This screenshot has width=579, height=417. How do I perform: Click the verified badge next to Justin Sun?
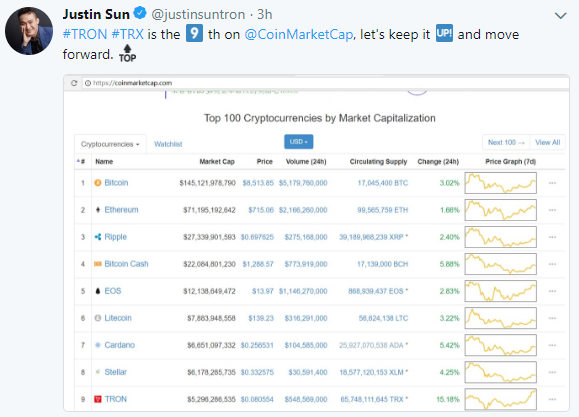(x=140, y=13)
